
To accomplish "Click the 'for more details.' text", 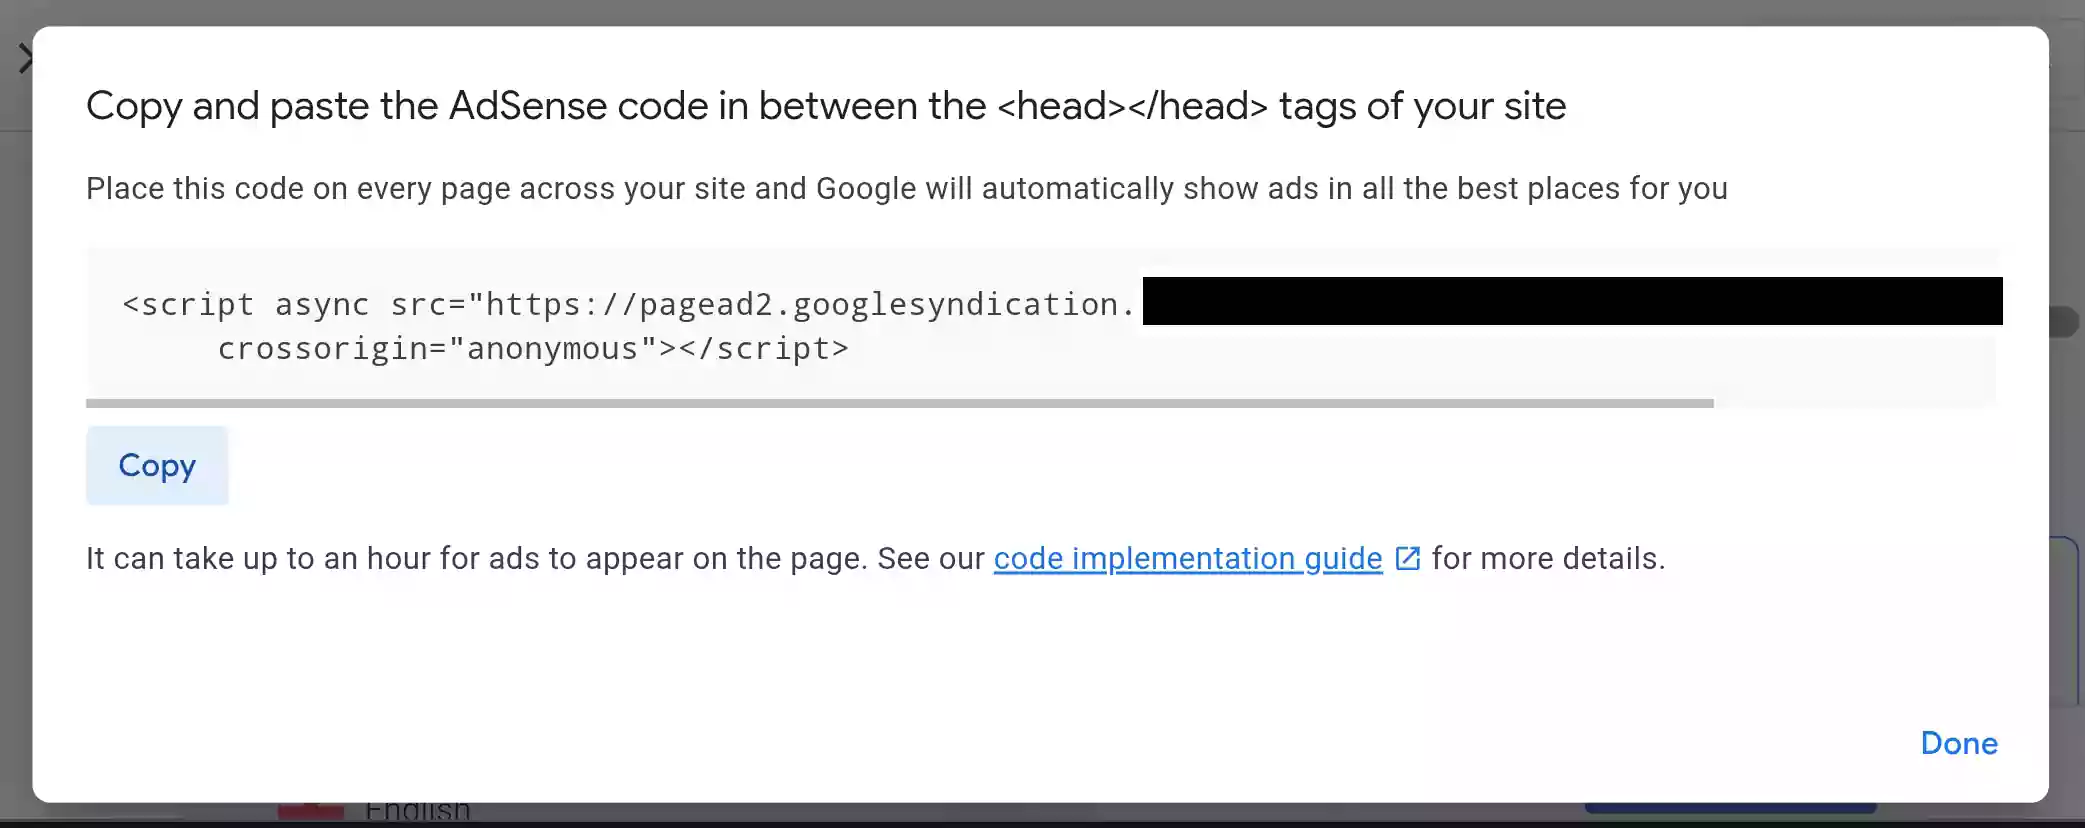I will [x=1548, y=558].
